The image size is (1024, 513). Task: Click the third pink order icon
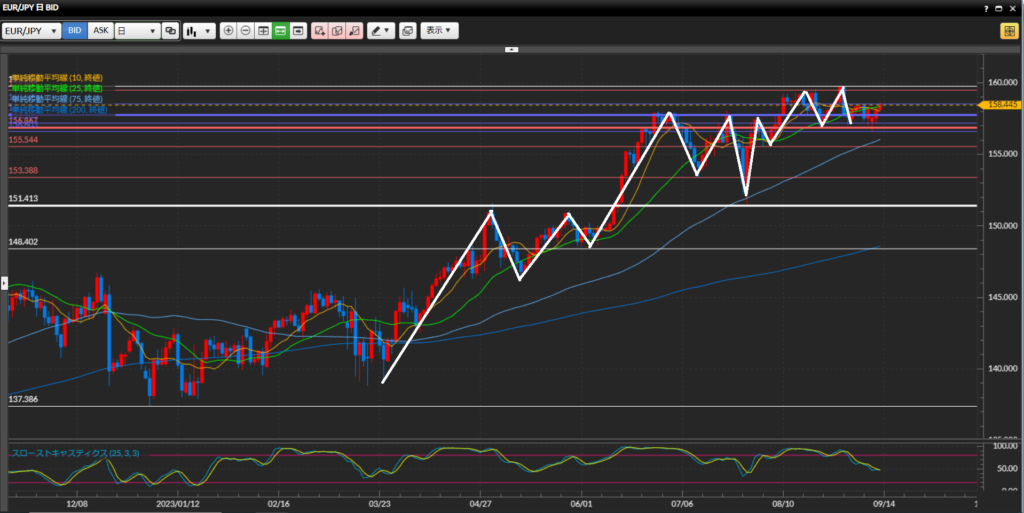354,31
